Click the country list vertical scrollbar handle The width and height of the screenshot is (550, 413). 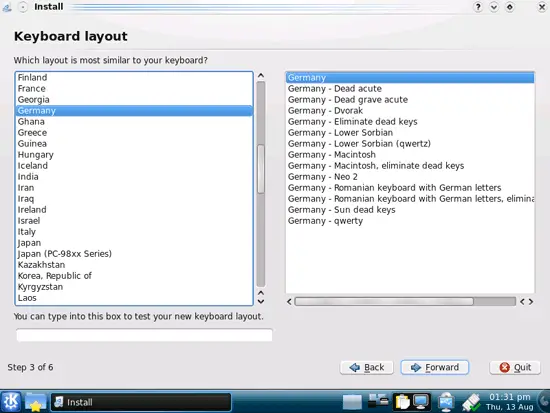coord(261,169)
